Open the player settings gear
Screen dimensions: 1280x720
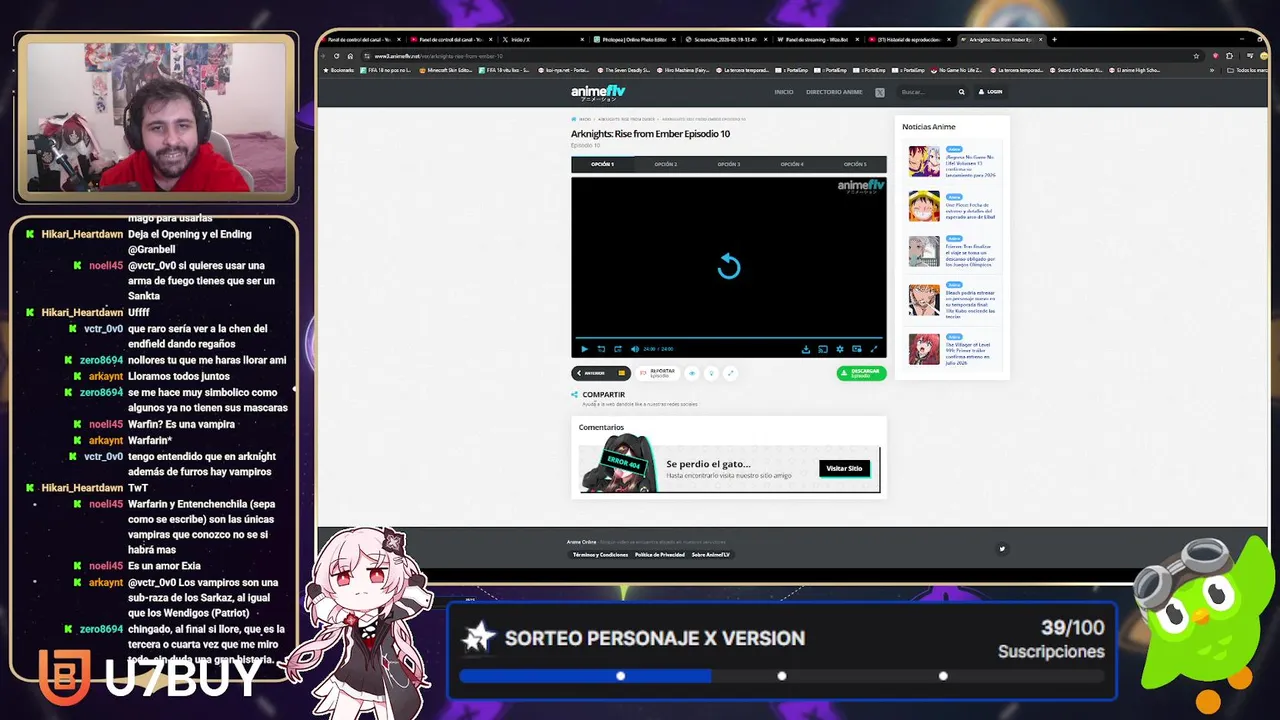click(x=840, y=349)
